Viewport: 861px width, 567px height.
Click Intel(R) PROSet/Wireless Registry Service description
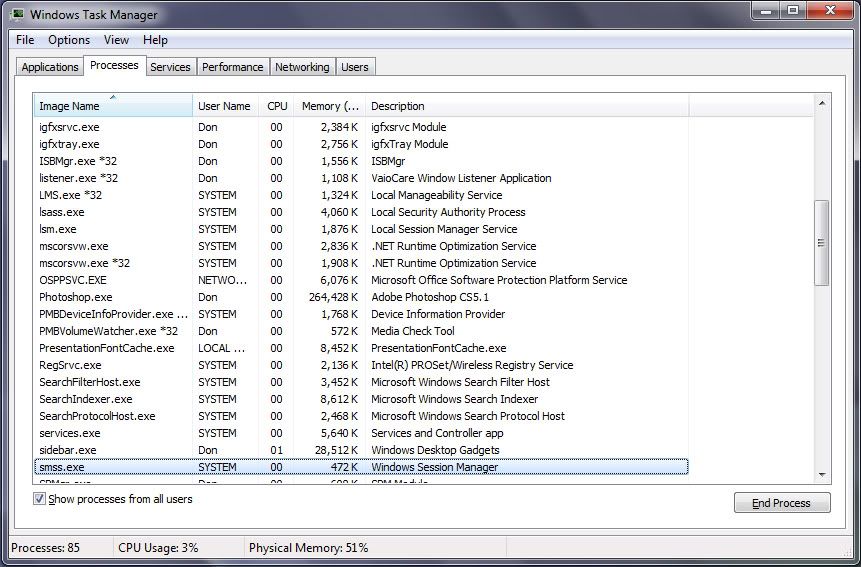pos(472,365)
